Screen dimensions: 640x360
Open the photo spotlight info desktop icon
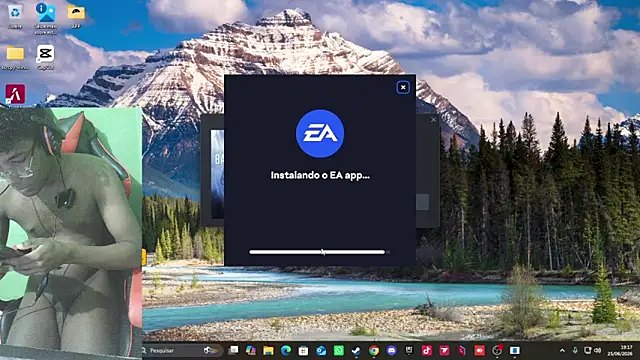point(46,18)
